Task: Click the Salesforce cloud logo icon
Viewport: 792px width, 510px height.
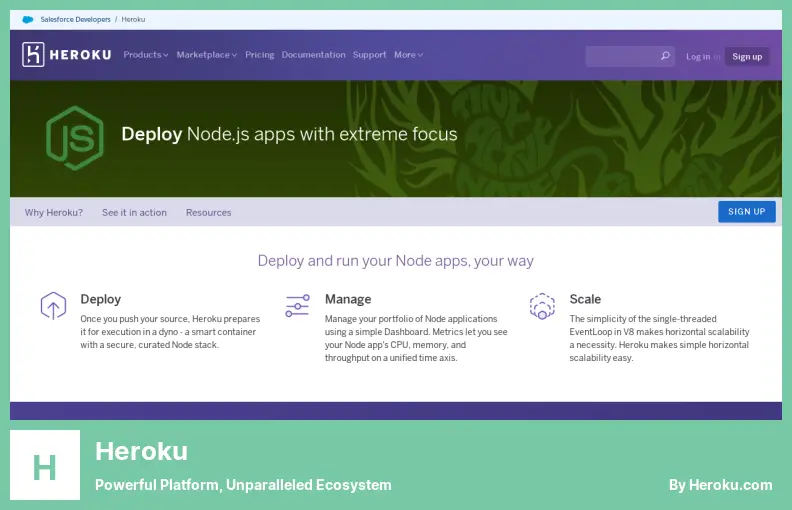Action: (x=28, y=19)
